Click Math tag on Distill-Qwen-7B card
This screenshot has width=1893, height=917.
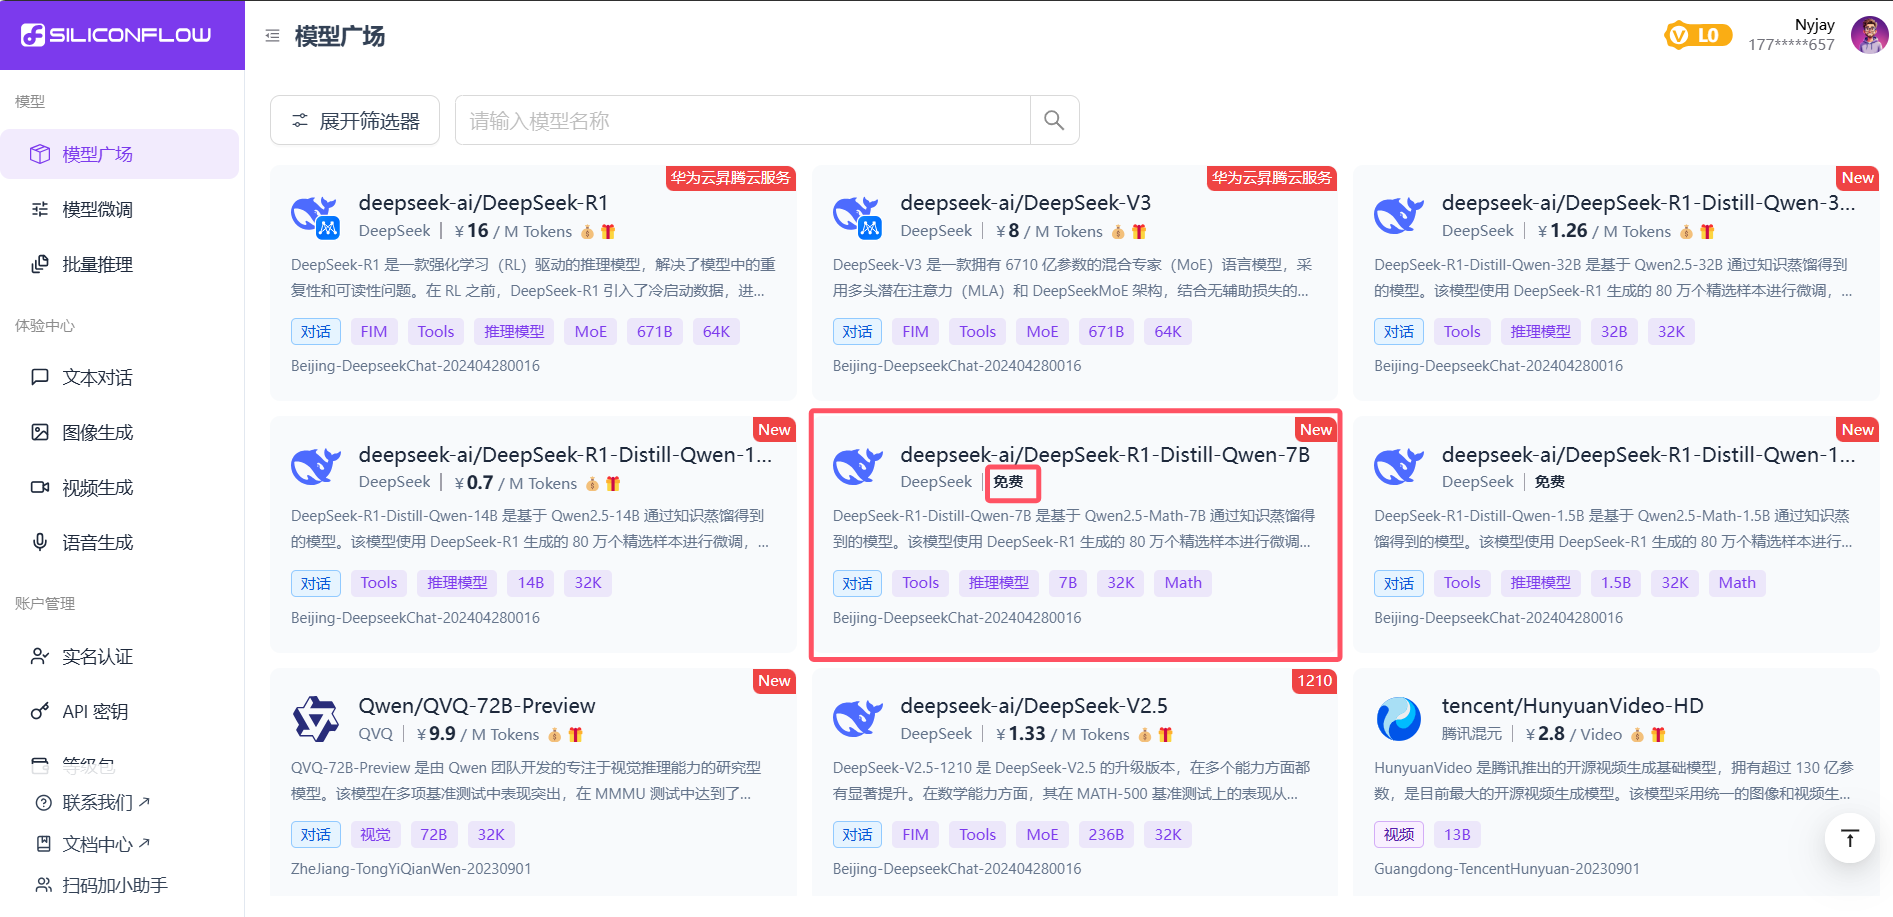point(1183,583)
